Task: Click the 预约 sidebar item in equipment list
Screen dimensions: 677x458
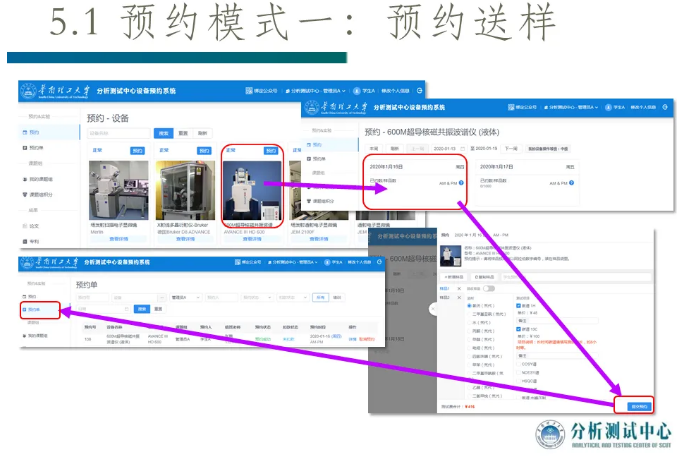Action: [x=35, y=132]
